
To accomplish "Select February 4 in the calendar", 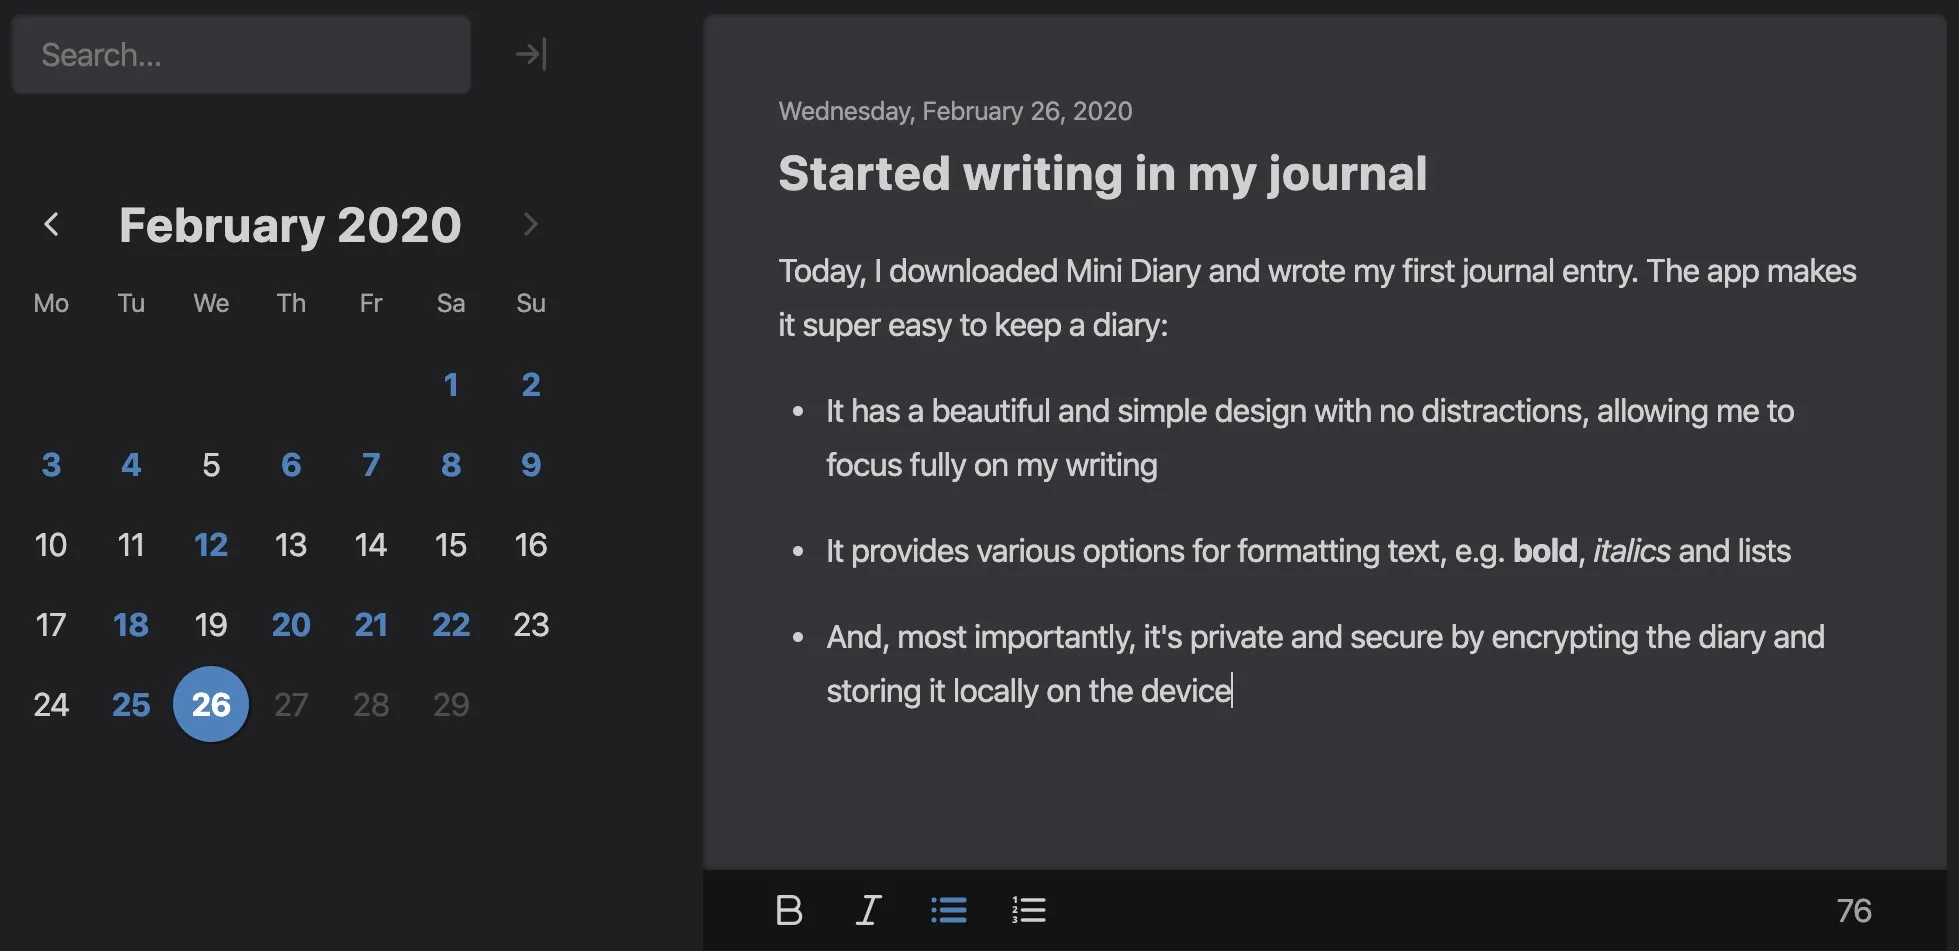I will (x=131, y=464).
